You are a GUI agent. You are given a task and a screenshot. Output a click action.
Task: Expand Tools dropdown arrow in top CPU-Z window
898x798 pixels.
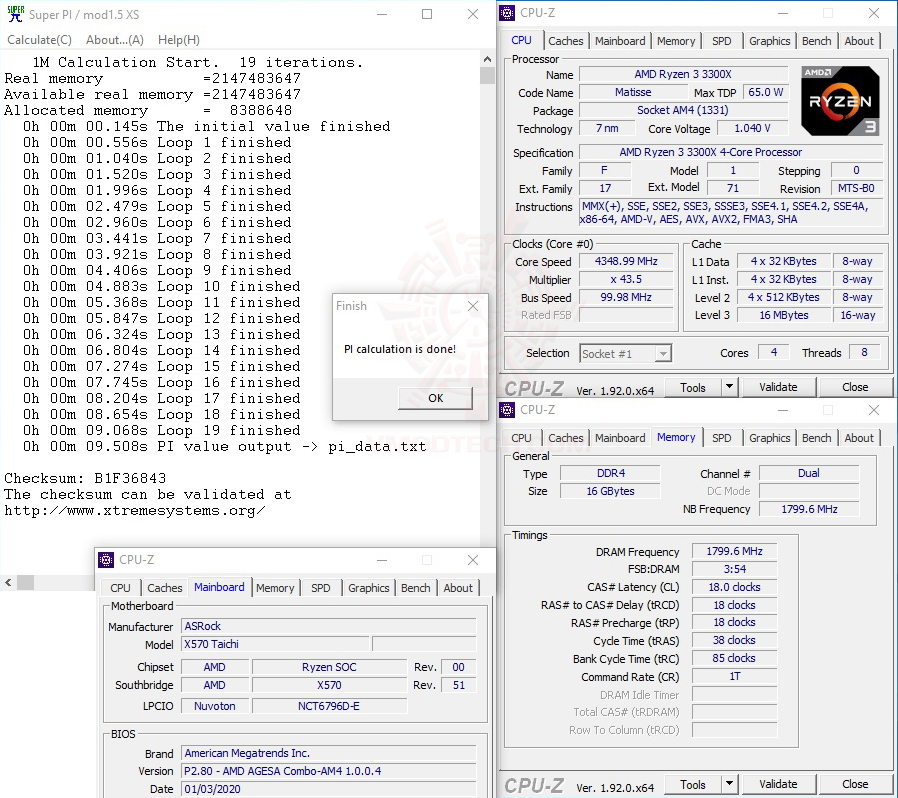(x=729, y=387)
